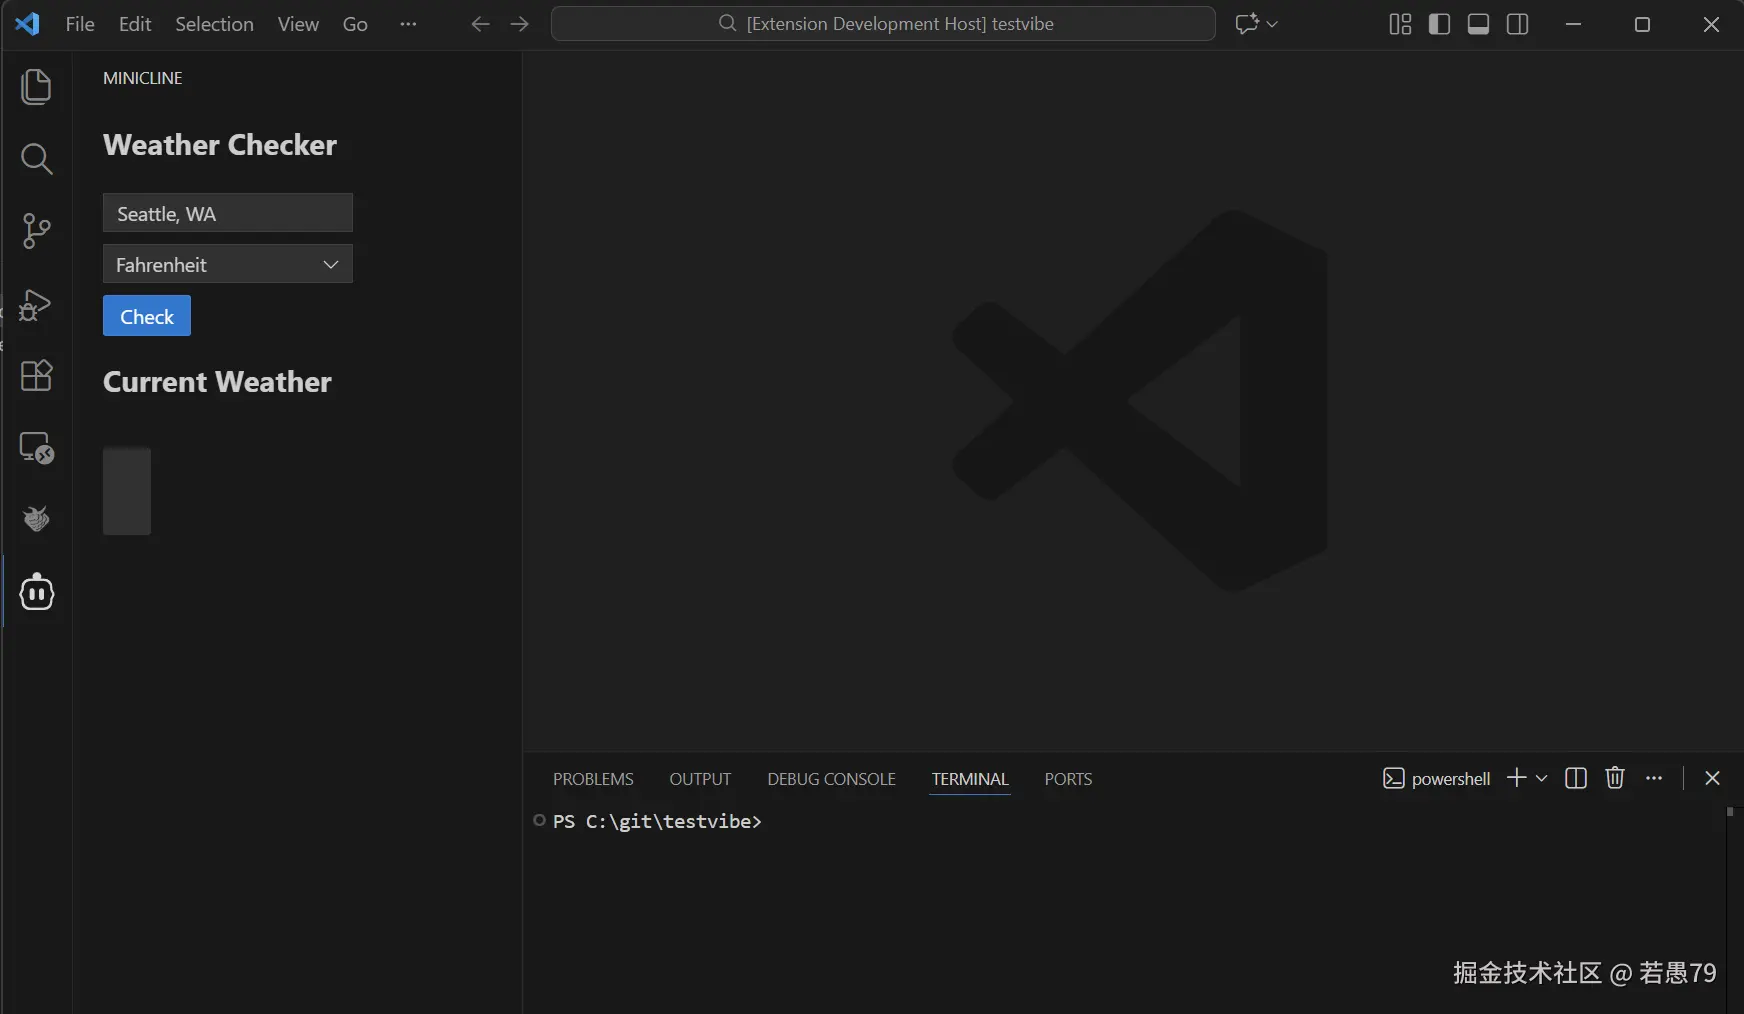Viewport: 1744px width, 1014px height.
Task: Open the Go menu
Action: coord(355,24)
